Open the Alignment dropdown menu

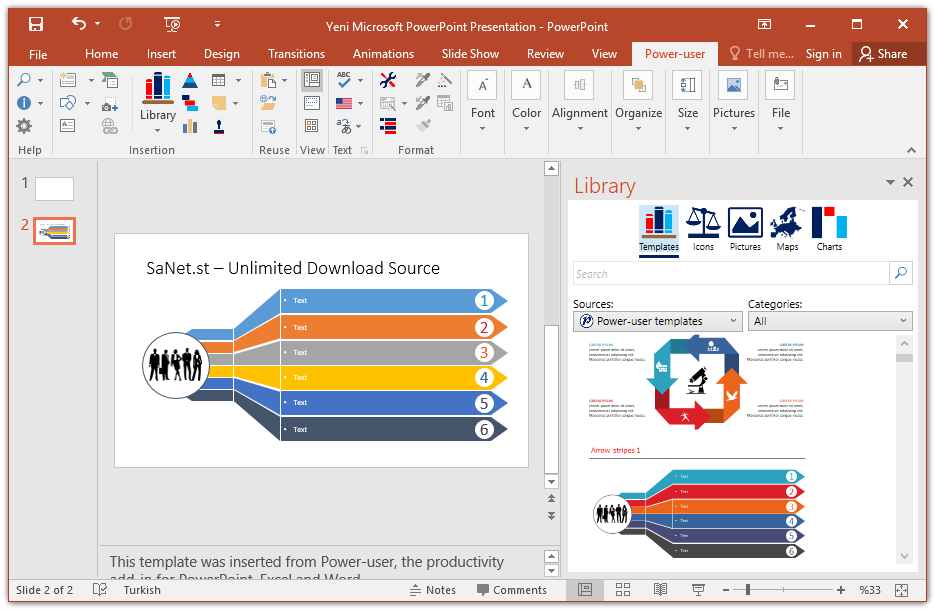(x=579, y=127)
